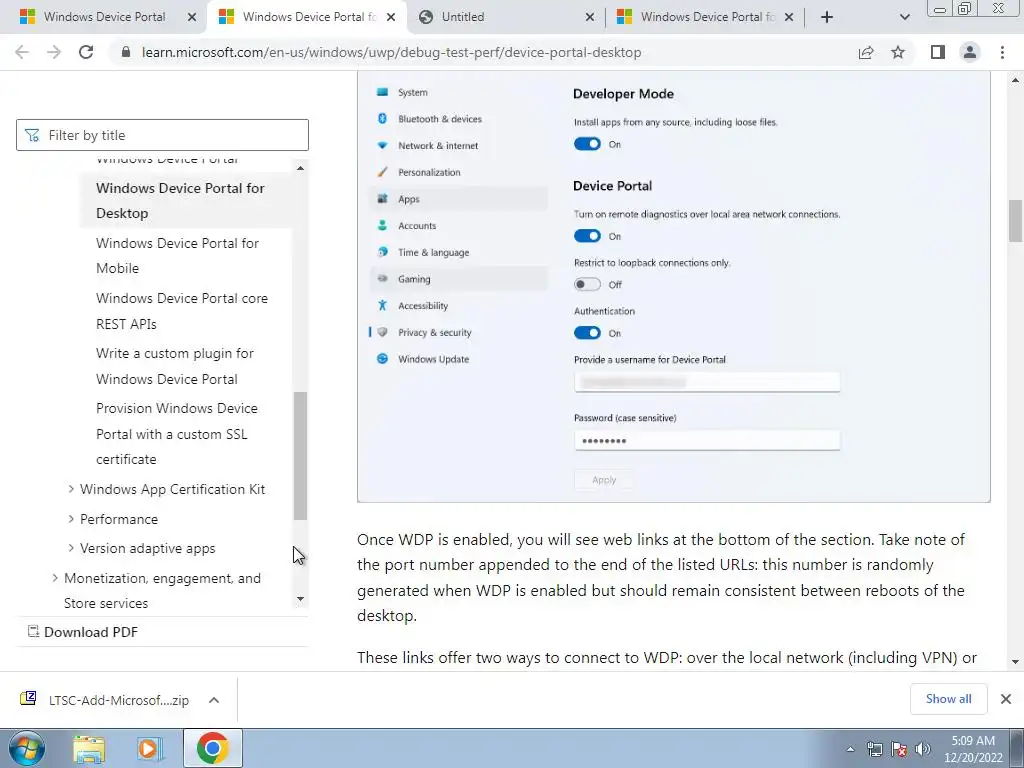Click the Bluetooth & devices icon
1024x768 pixels.
pyautogui.click(x=383, y=118)
